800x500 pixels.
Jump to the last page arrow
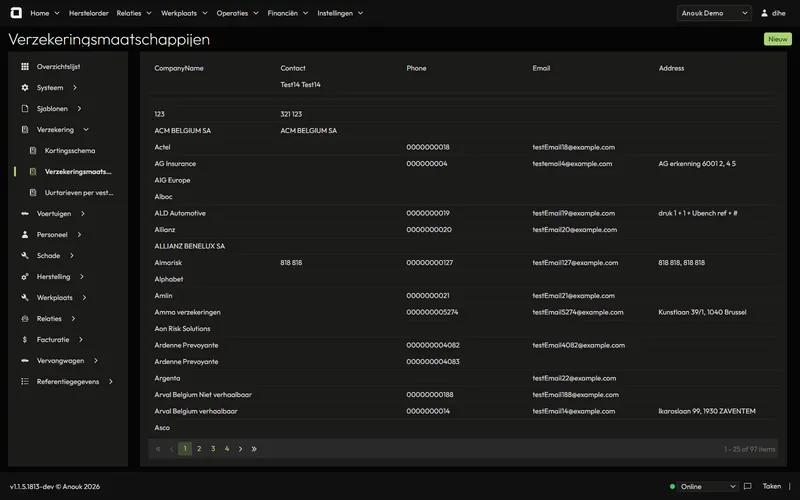(x=254, y=449)
